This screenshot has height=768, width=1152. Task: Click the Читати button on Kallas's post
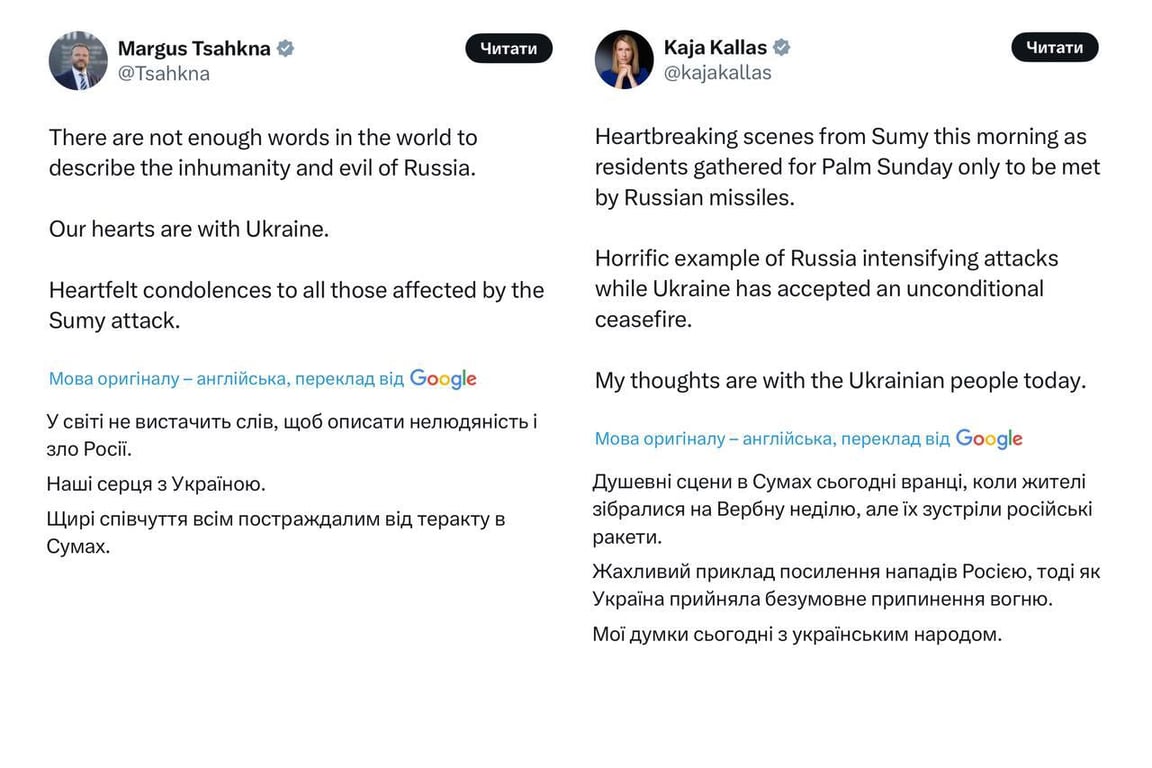point(1055,46)
